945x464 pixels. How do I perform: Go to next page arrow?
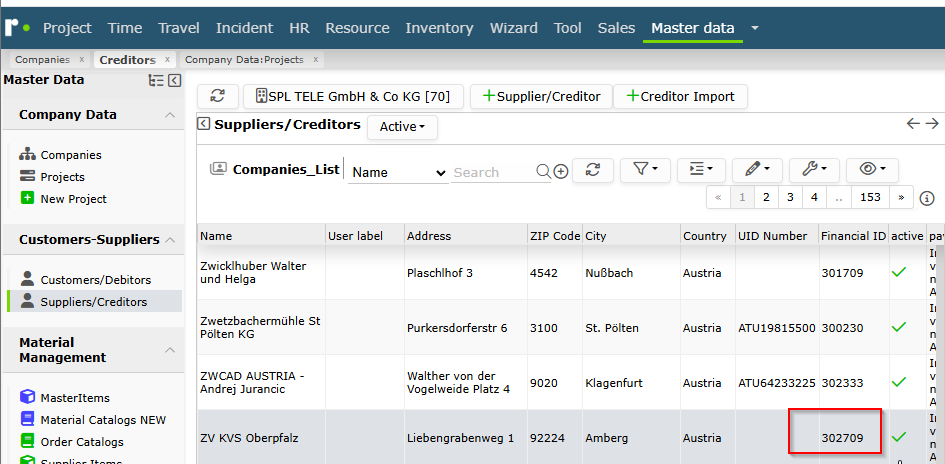click(901, 197)
